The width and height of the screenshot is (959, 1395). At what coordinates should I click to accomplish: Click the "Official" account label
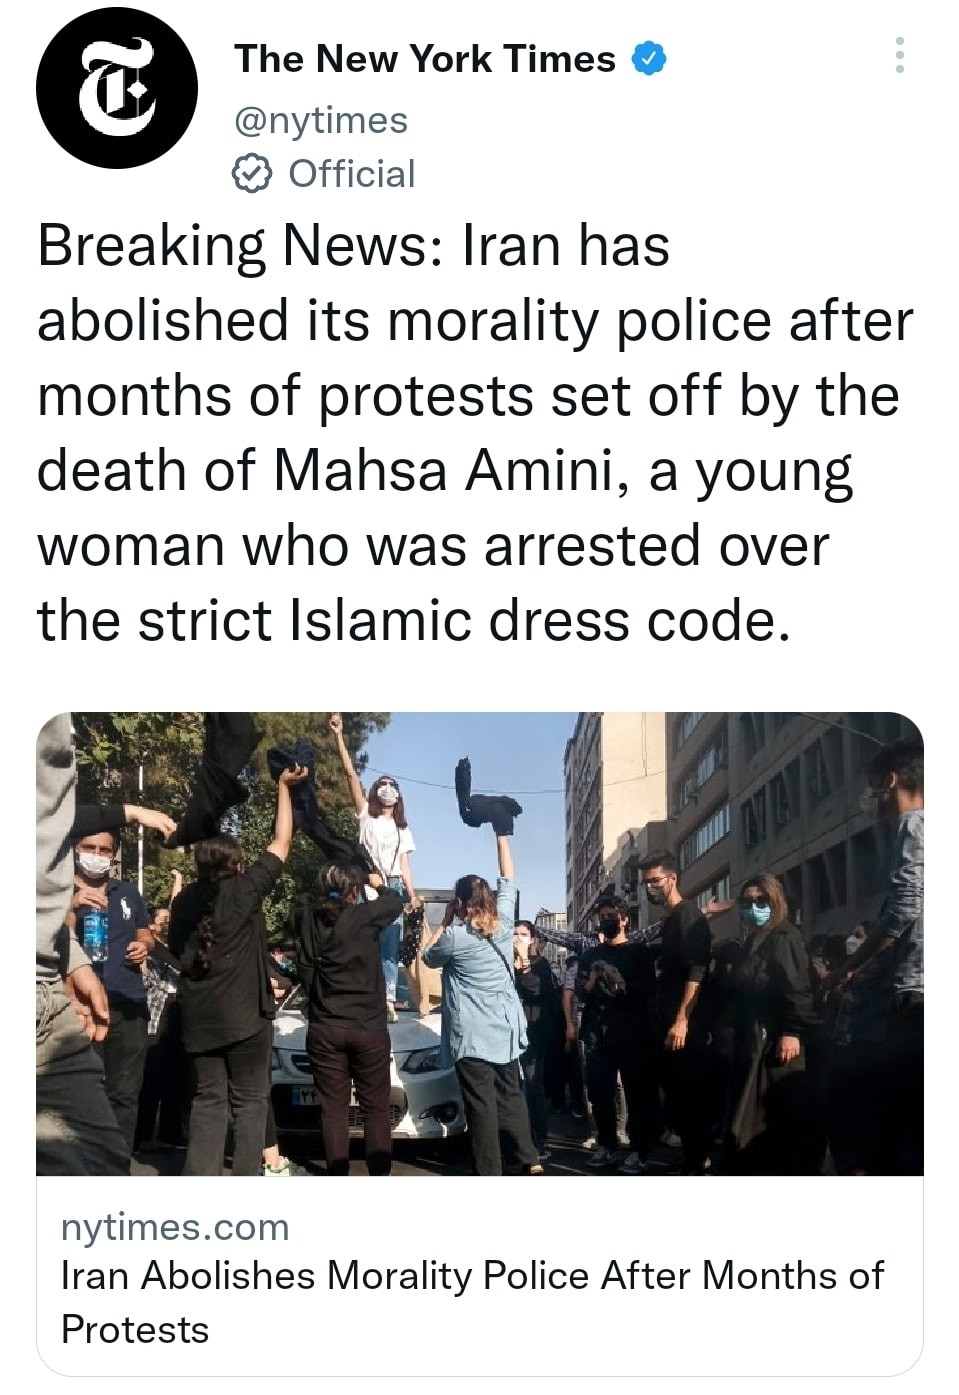(x=352, y=174)
